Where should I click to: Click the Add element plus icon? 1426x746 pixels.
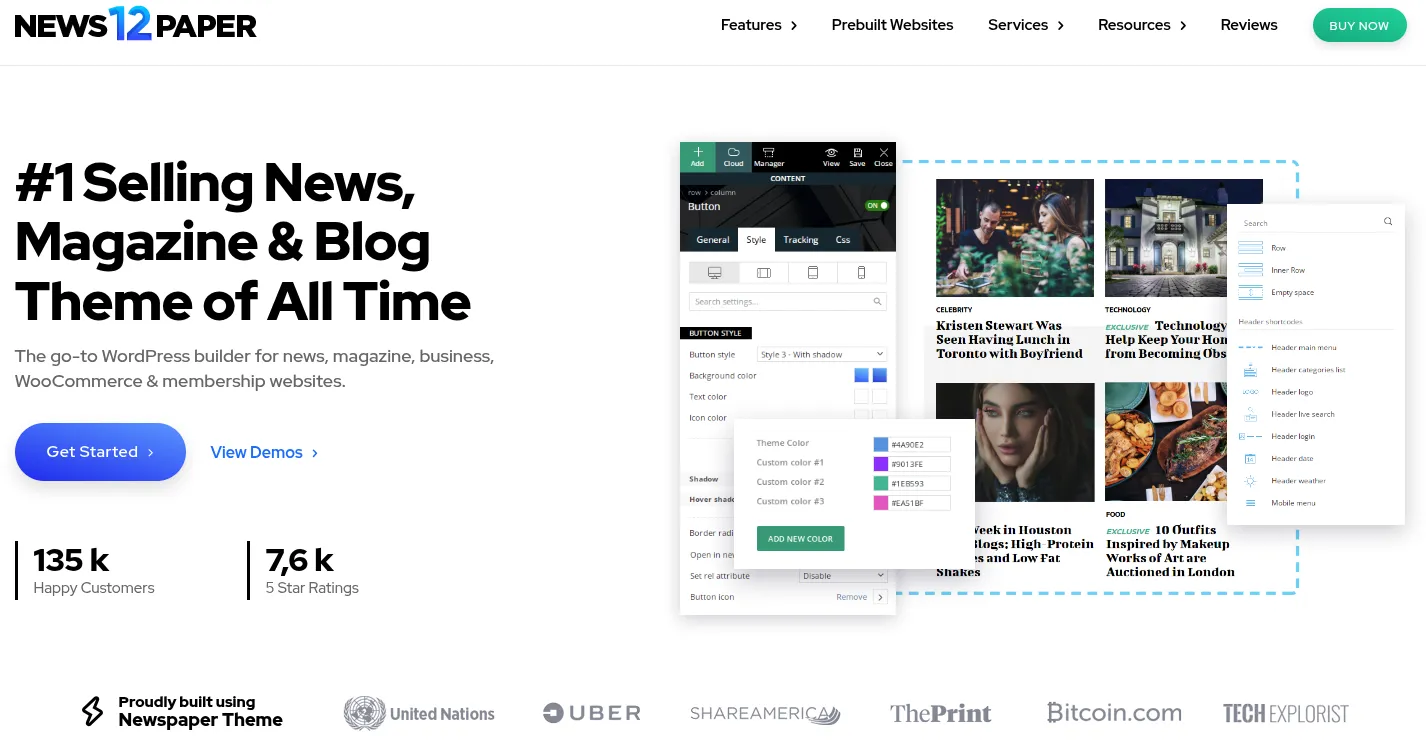pos(697,153)
